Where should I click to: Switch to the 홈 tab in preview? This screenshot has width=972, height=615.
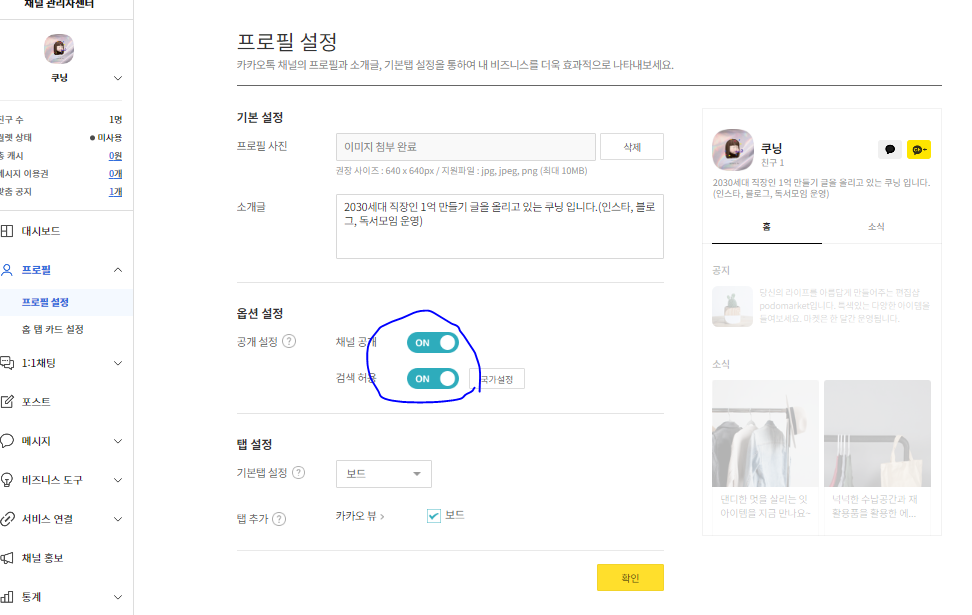click(767, 227)
